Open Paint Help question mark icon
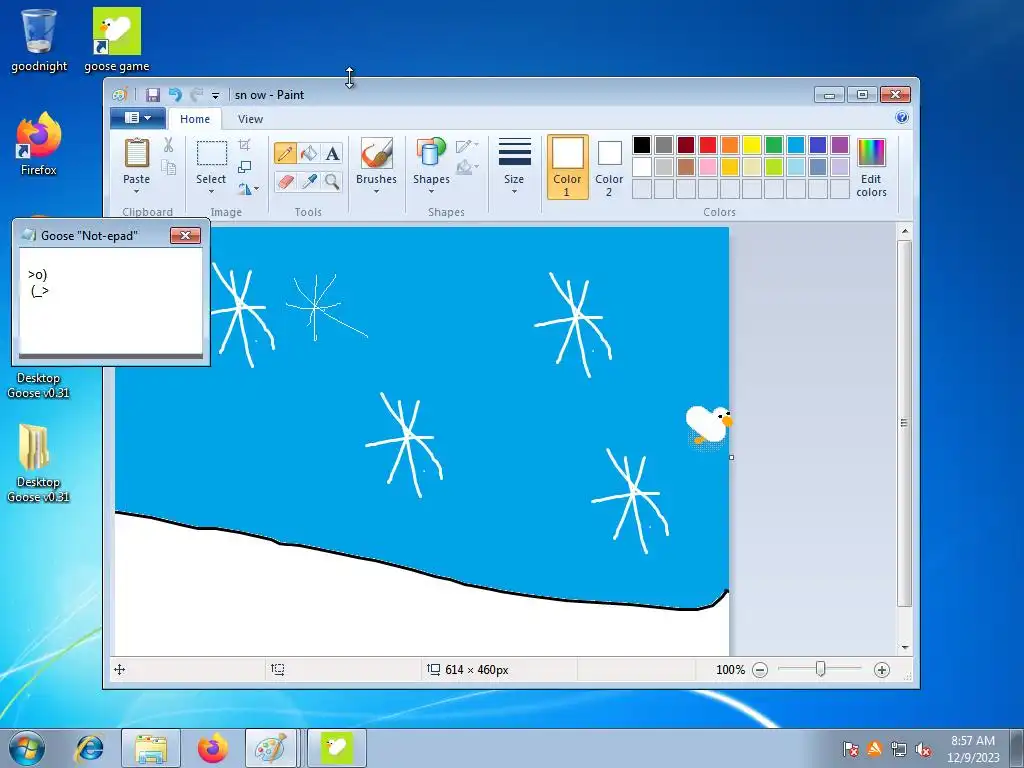This screenshot has width=1024, height=768. click(x=902, y=118)
